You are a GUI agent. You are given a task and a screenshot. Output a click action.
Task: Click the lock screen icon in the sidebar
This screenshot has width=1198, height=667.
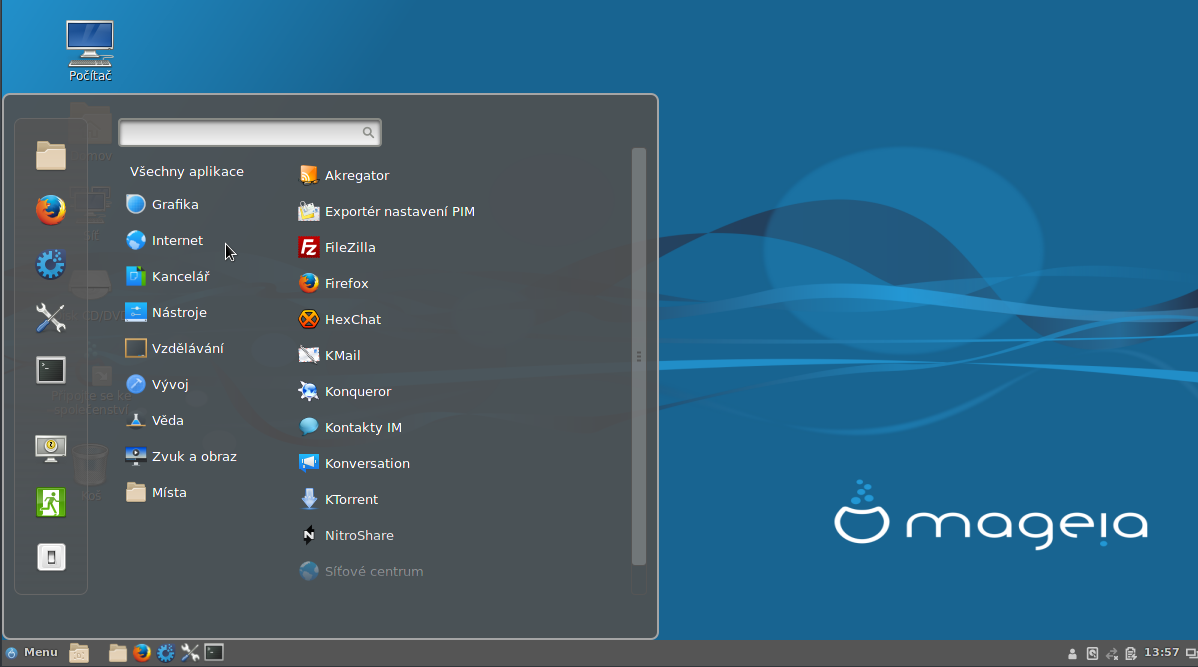(x=51, y=448)
